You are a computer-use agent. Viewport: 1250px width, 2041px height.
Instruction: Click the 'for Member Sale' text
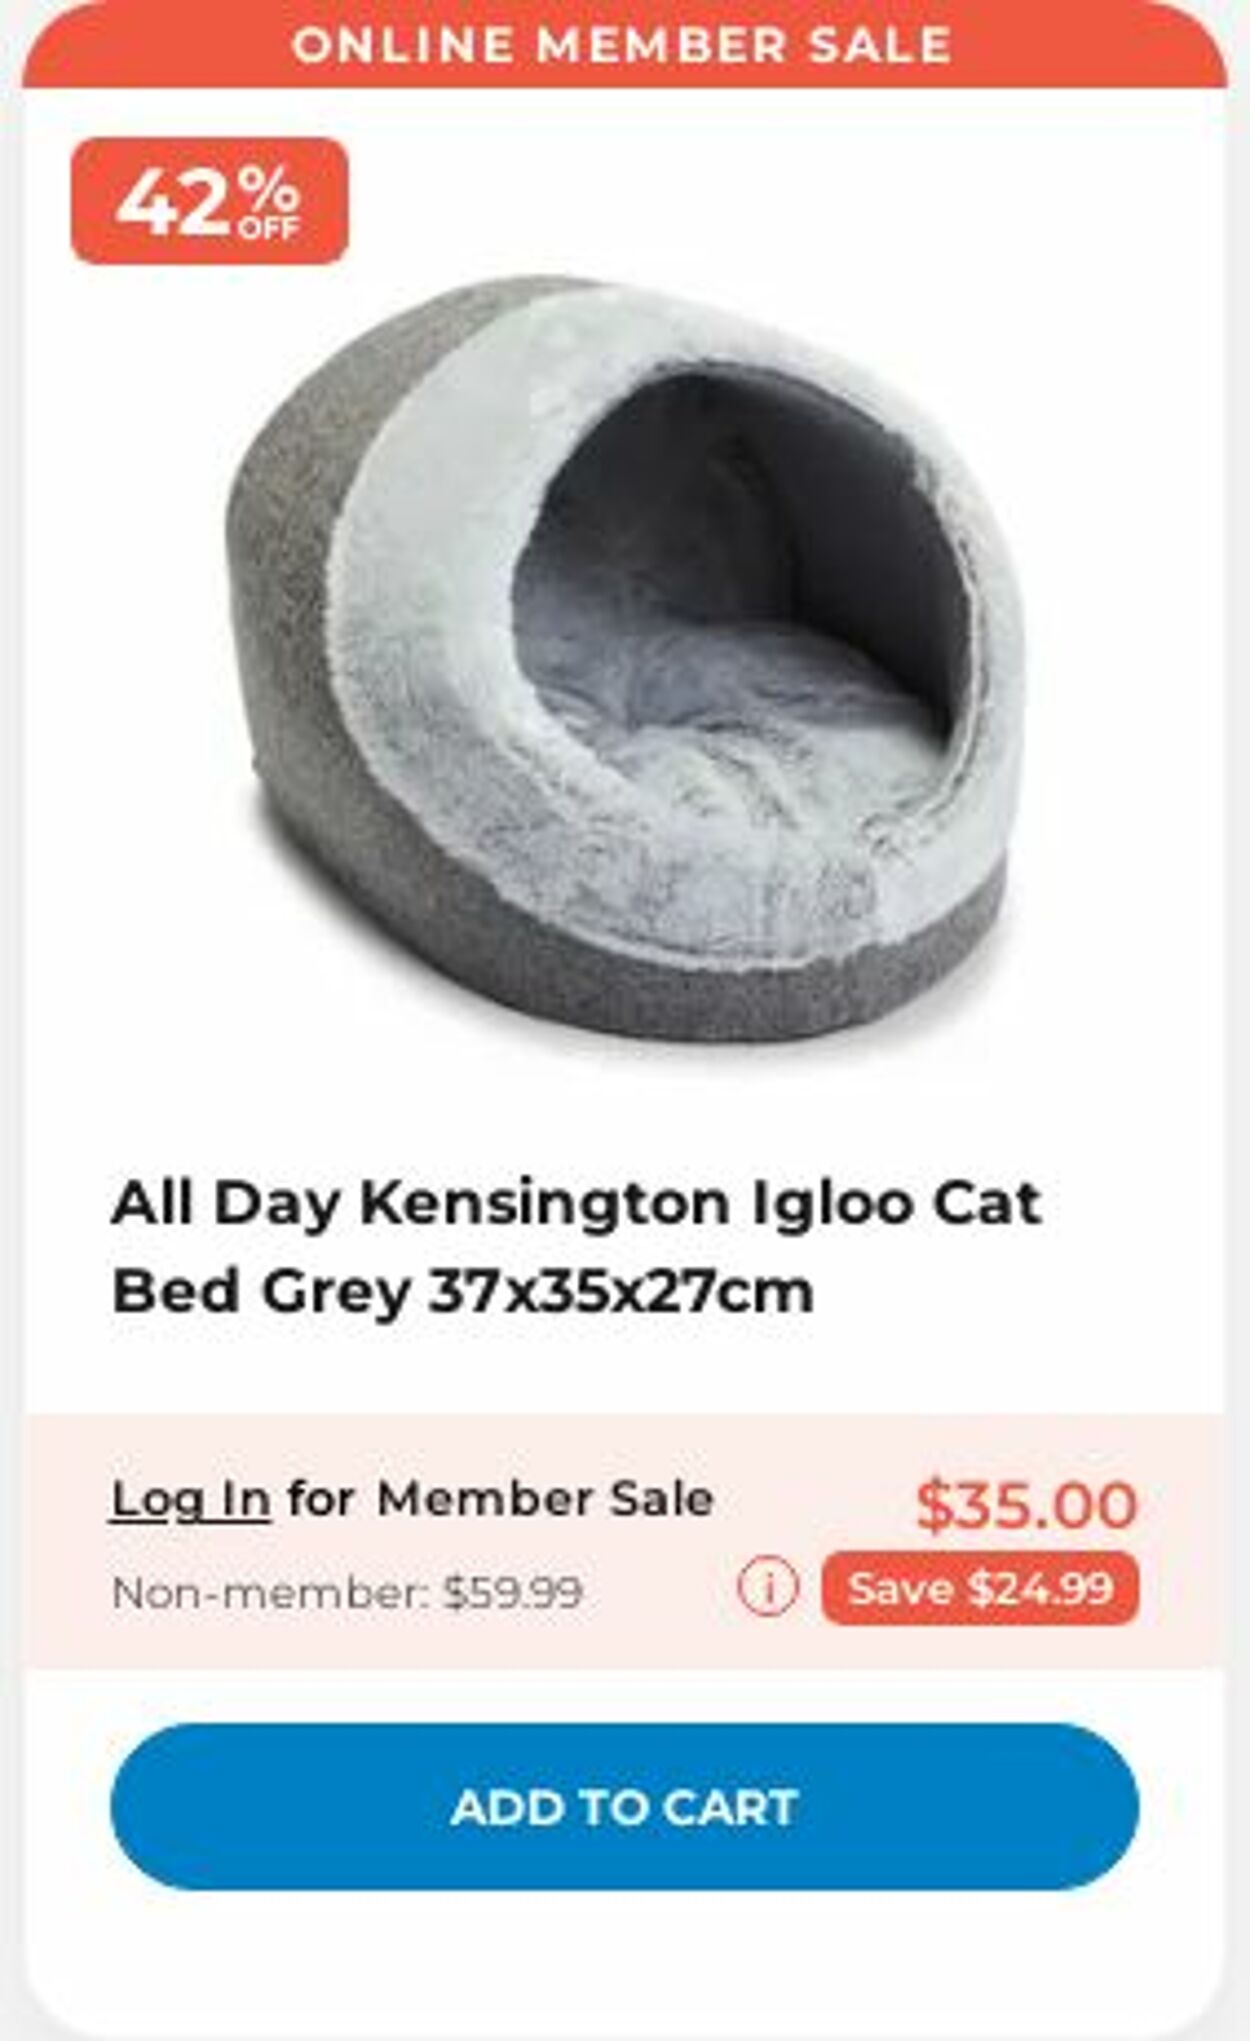(501, 1499)
